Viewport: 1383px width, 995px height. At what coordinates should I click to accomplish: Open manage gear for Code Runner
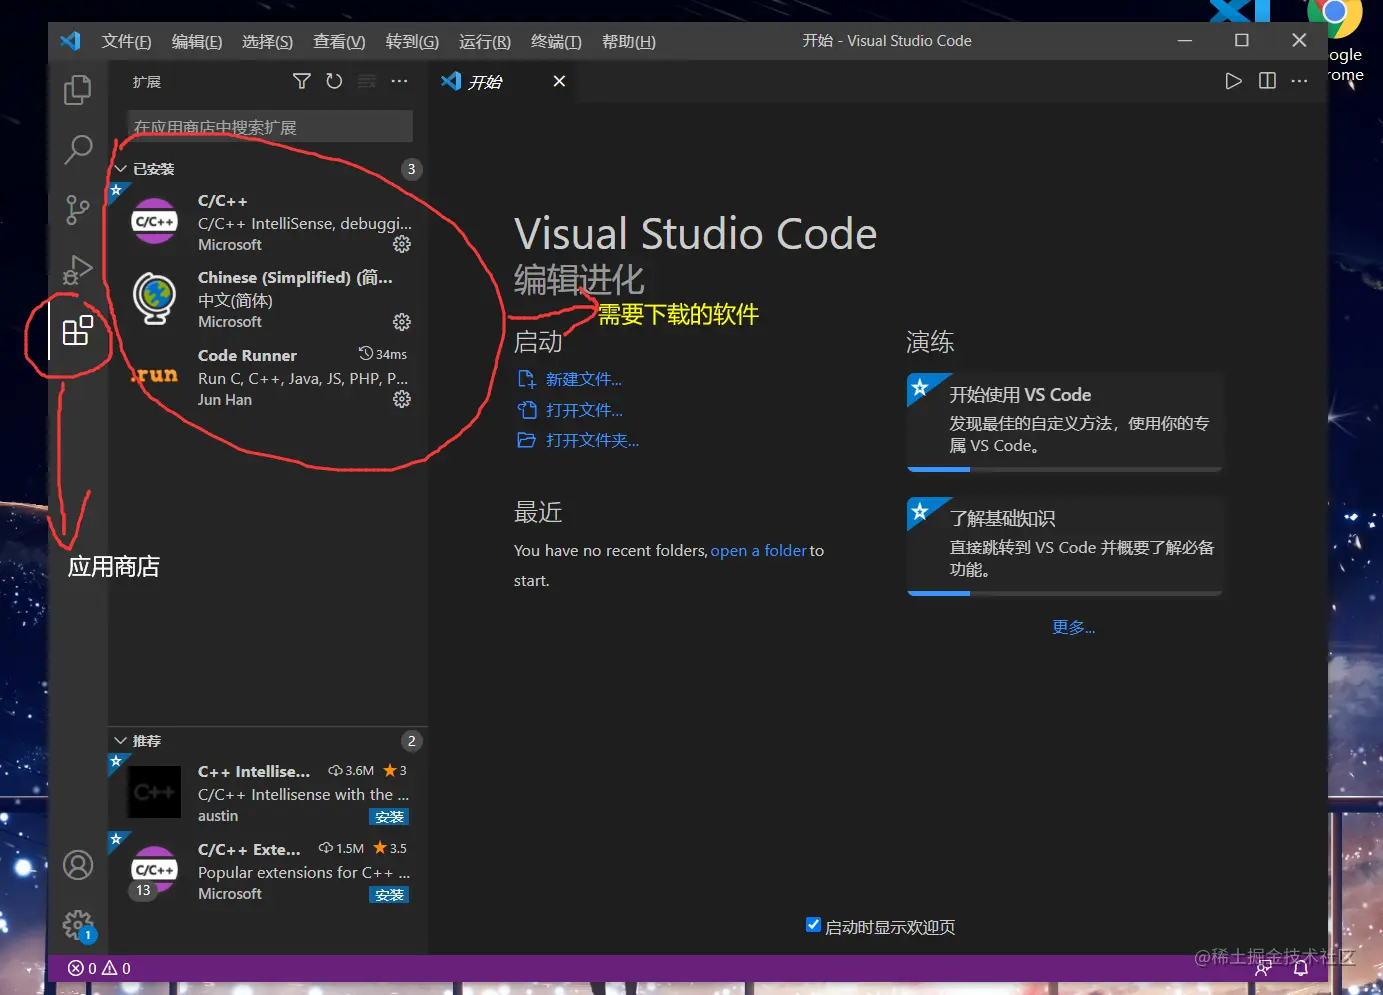pyautogui.click(x=402, y=399)
